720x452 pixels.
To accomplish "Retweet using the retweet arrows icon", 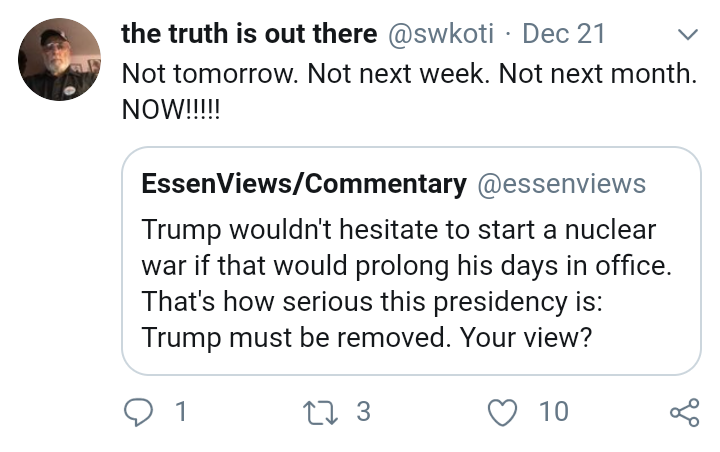I will point(321,412).
